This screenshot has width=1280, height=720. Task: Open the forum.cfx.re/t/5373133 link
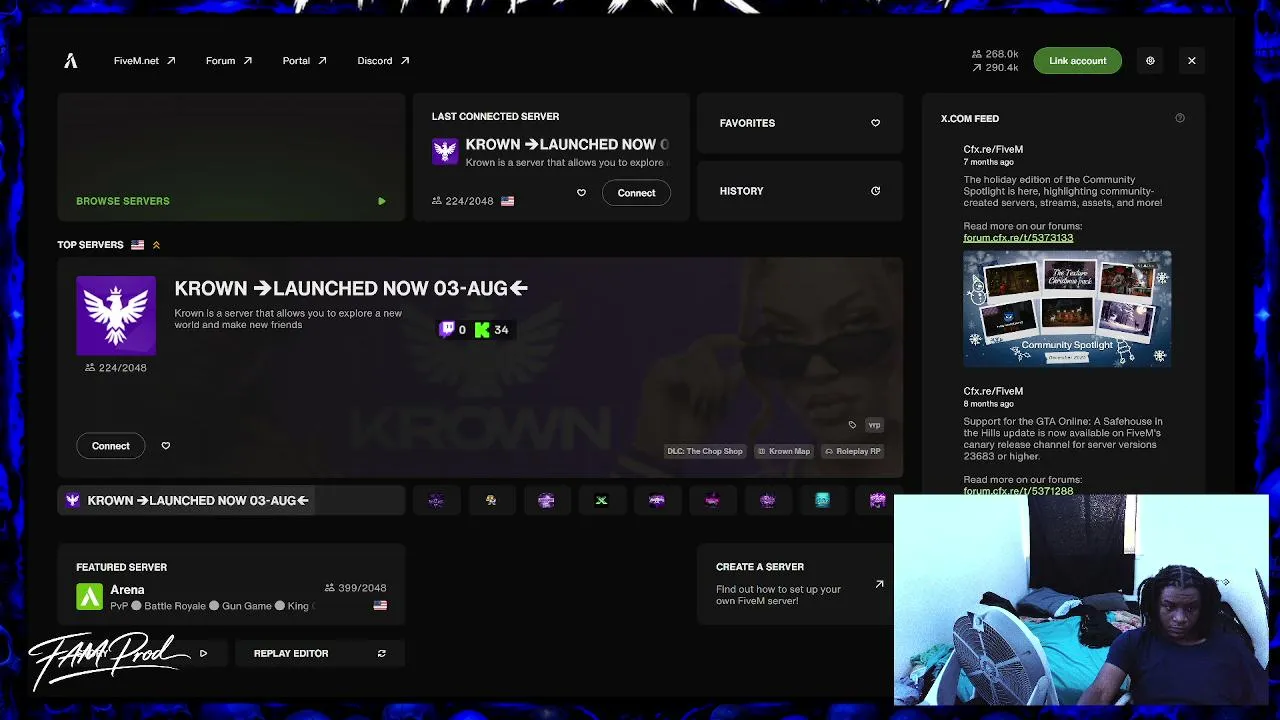coord(1018,238)
